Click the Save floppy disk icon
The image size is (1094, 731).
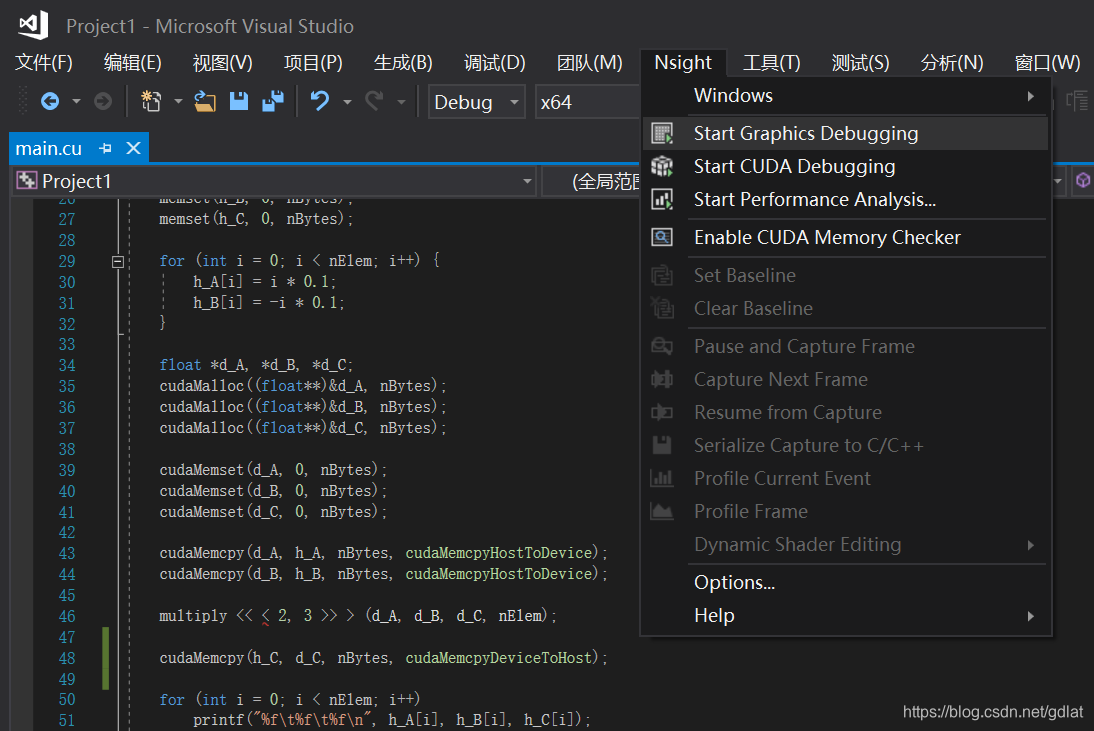[x=239, y=102]
